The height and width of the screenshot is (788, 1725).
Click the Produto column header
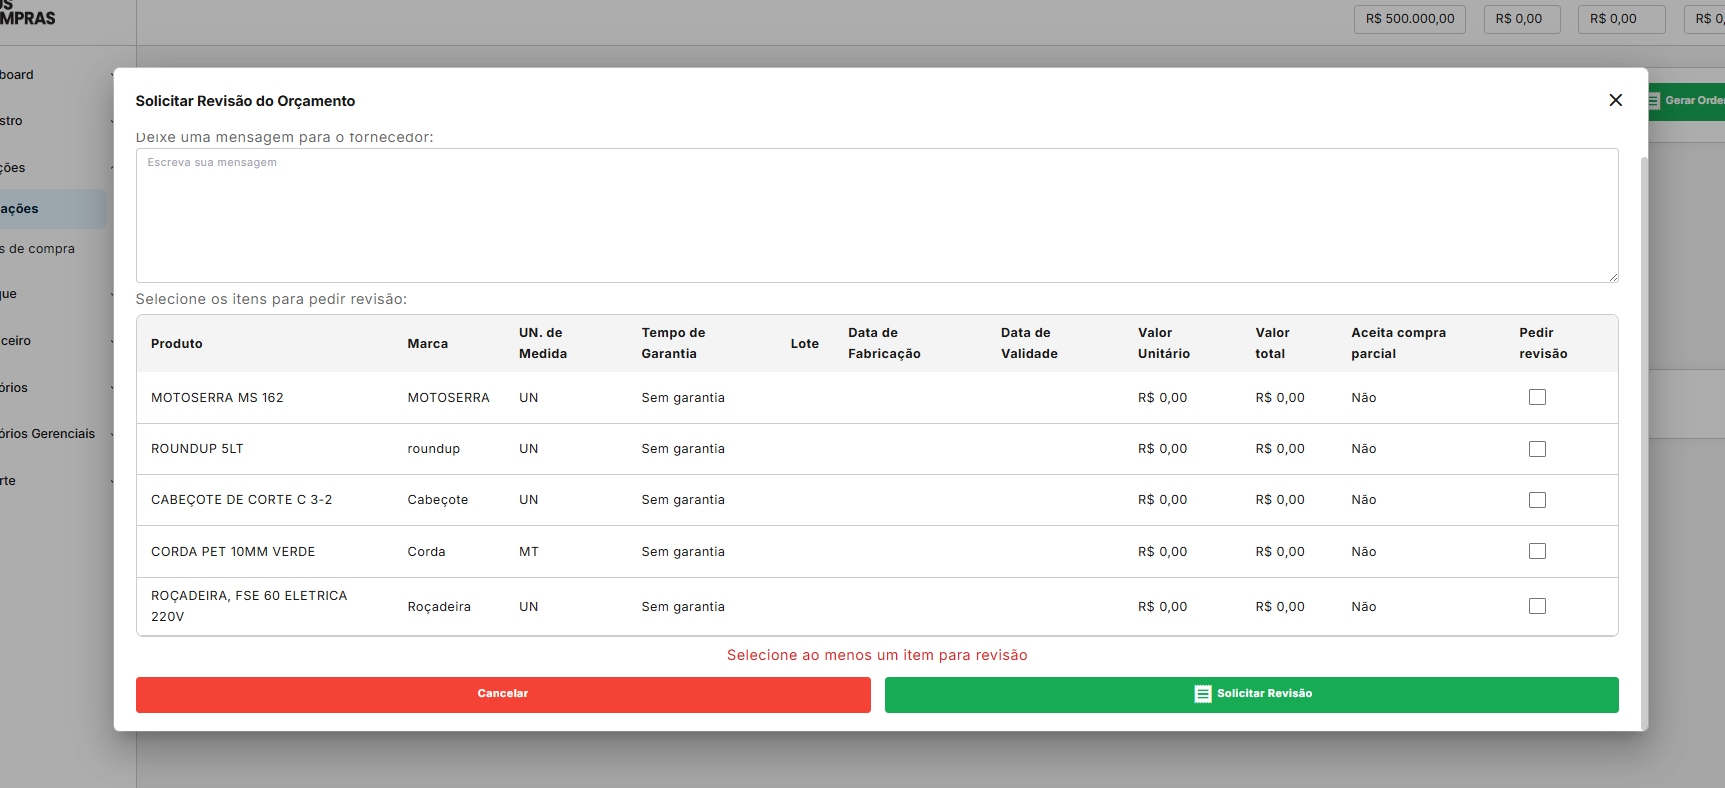tap(177, 344)
